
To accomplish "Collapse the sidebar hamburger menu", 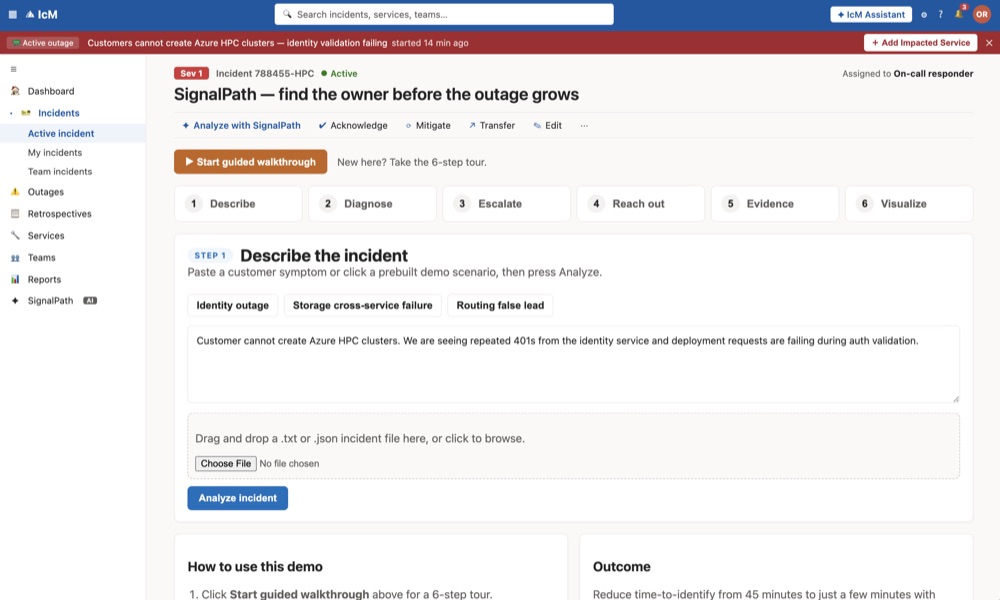I will tap(13, 69).
